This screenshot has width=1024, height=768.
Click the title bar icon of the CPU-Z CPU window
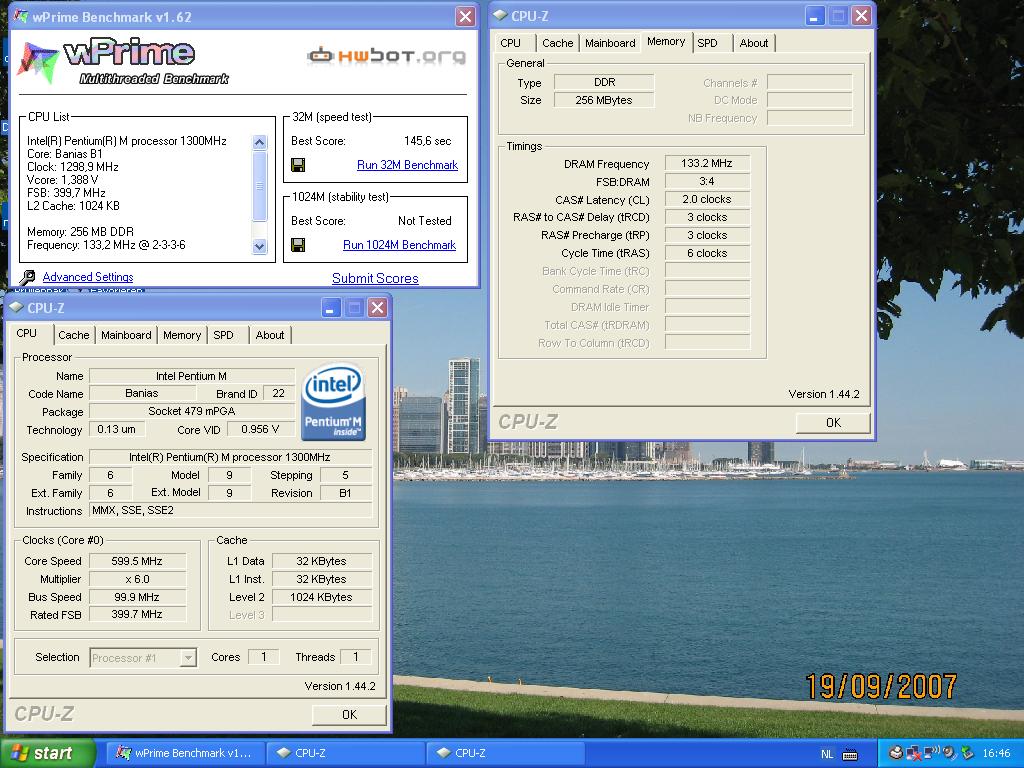tap(17, 308)
